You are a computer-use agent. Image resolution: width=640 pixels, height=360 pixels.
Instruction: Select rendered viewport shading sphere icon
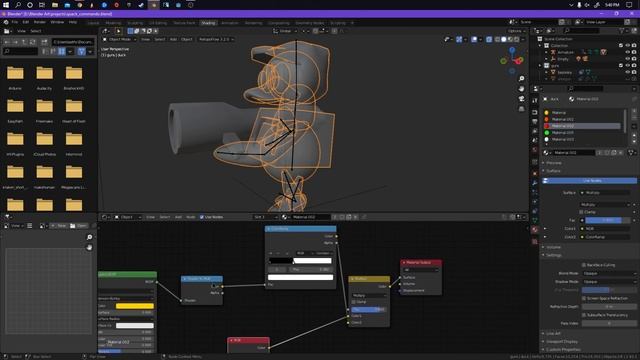(517, 40)
